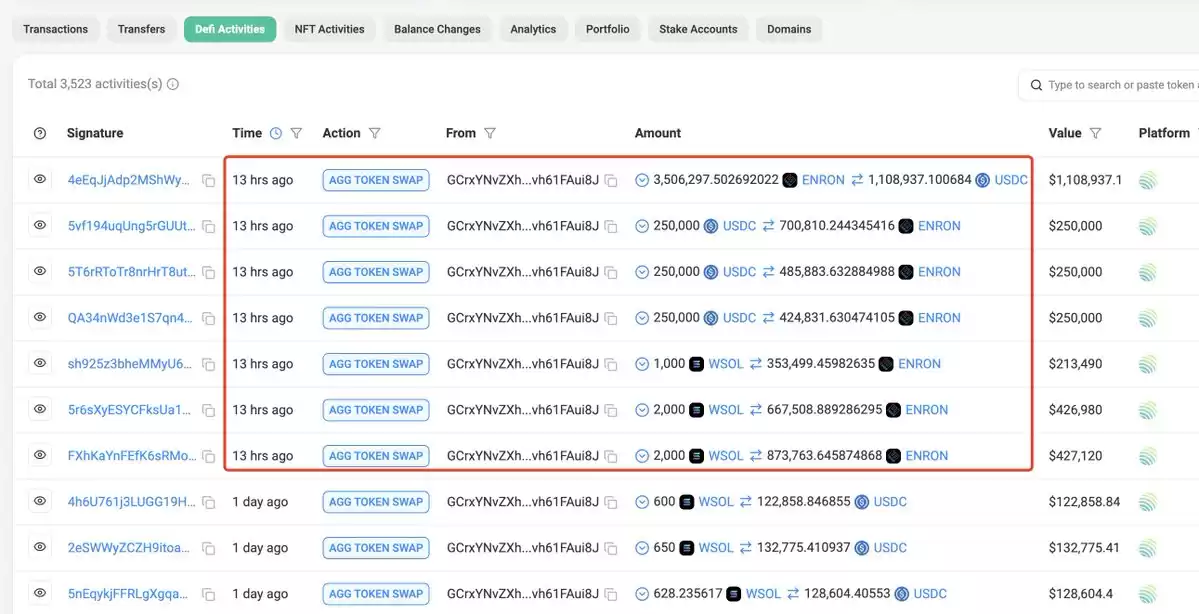Viewport: 1199px width, 614px height.
Task: Toggle eye view for QA34nWd3e1S7qn4 row
Action: [40, 317]
